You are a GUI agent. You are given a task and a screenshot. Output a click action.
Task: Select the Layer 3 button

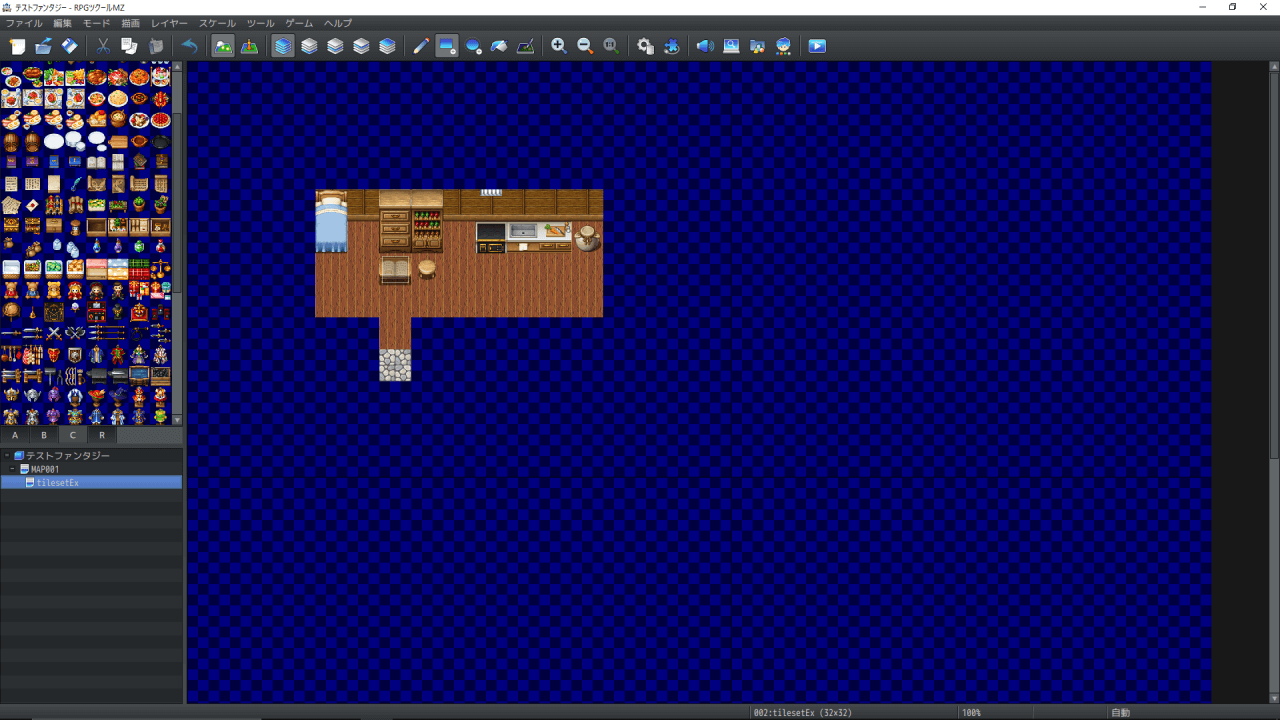coord(361,46)
